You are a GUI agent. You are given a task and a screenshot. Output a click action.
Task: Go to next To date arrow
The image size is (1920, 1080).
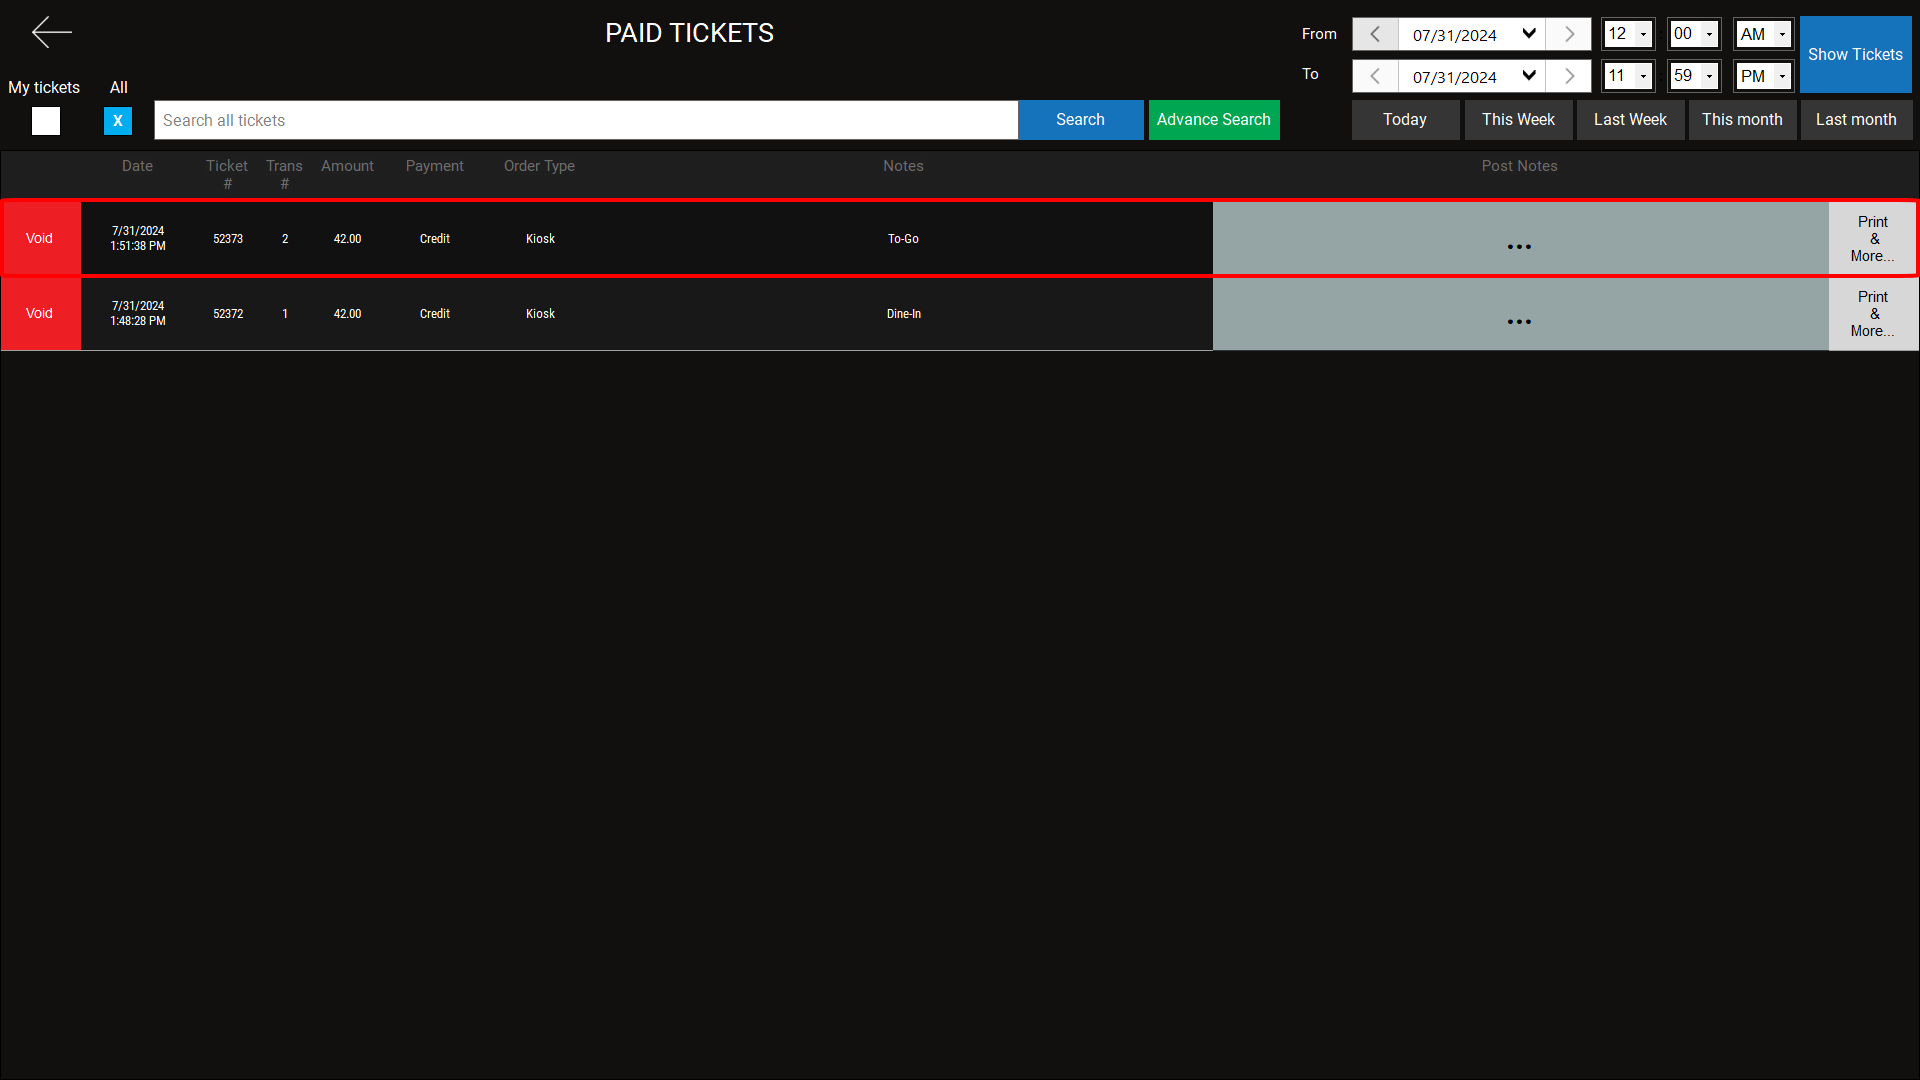coord(1569,76)
